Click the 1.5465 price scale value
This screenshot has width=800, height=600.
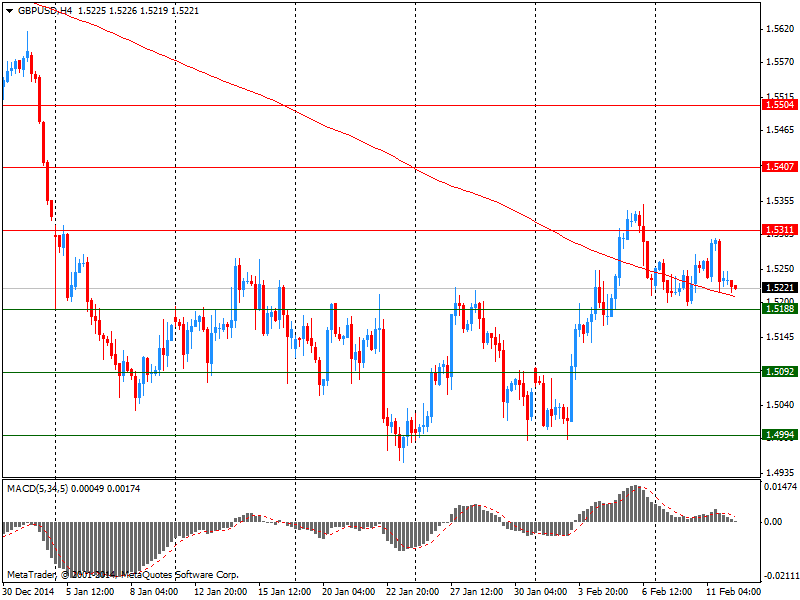click(x=781, y=130)
